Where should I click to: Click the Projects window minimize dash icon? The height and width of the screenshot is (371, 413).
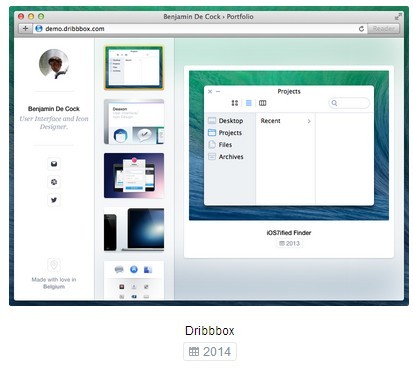(x=218, y=91)
